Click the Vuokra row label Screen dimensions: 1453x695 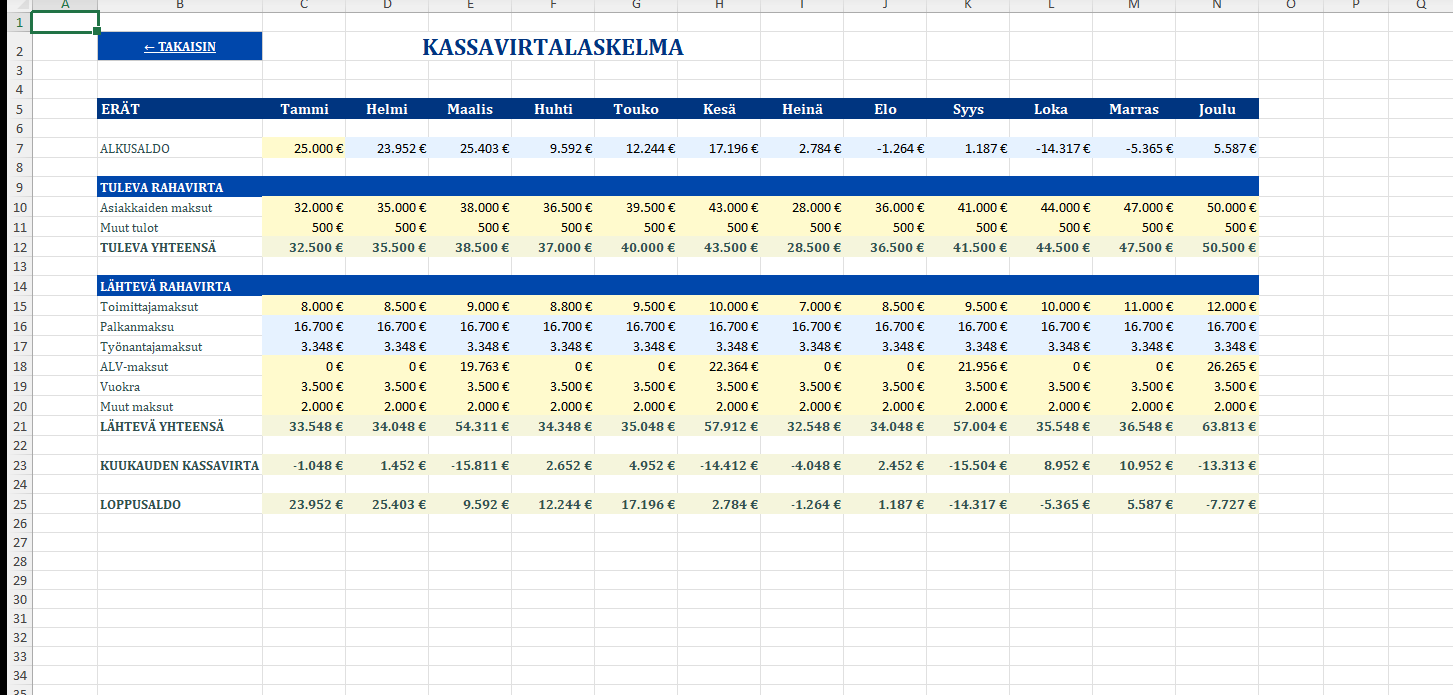pos(120,387)
